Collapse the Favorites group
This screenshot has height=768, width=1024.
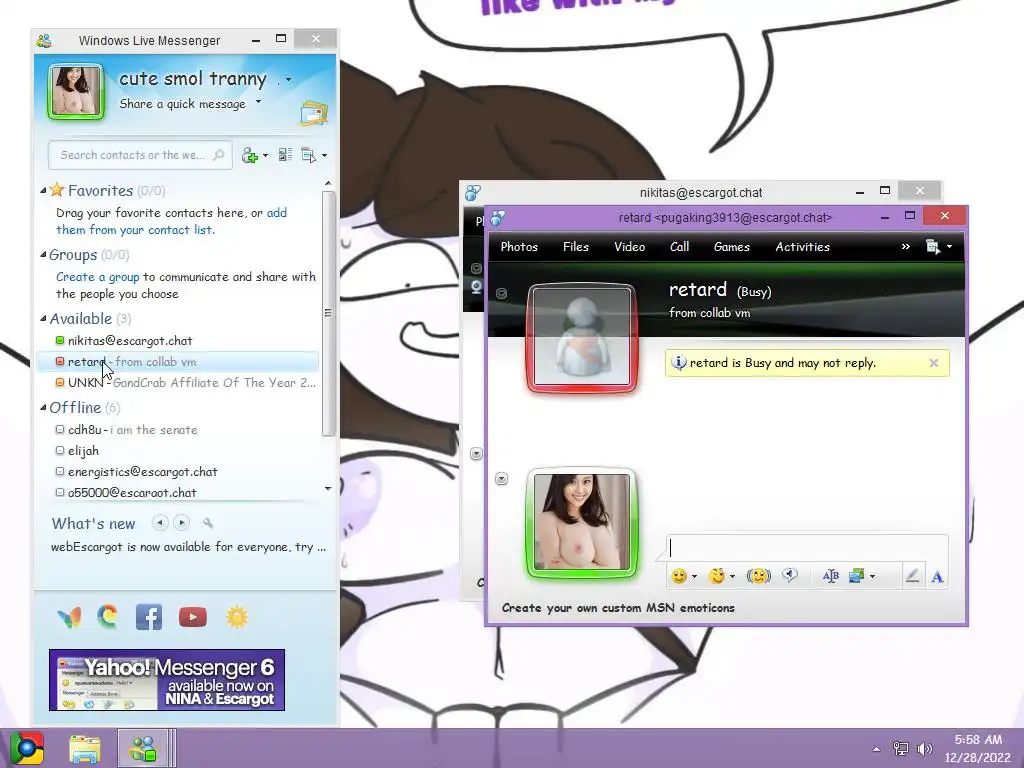(43, 191)
